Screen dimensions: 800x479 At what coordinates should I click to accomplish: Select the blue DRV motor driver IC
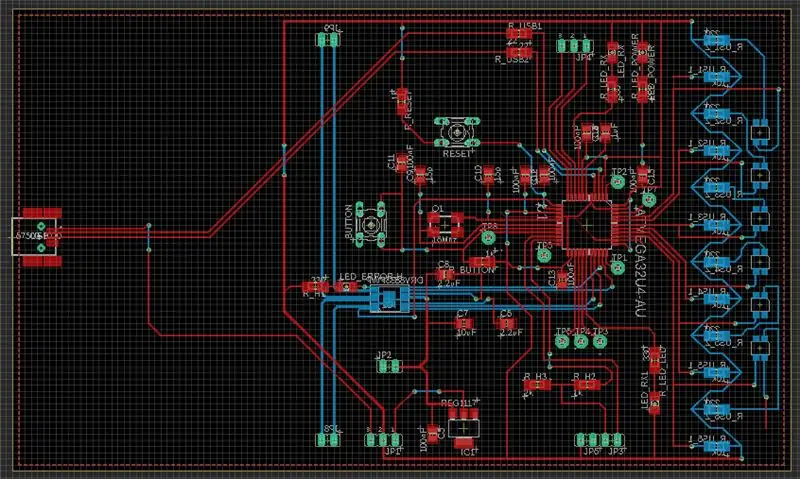tap(389, 299)
